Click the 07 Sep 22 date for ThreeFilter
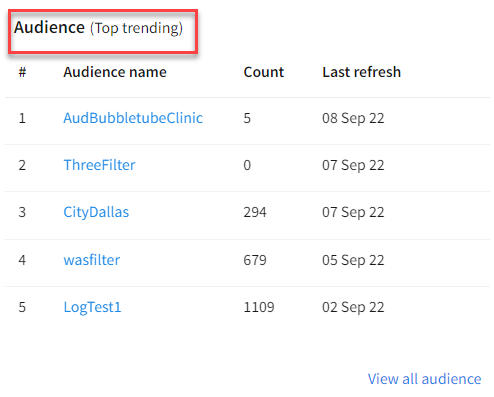The width and height of the screenshot is (494, 397). 353,165
